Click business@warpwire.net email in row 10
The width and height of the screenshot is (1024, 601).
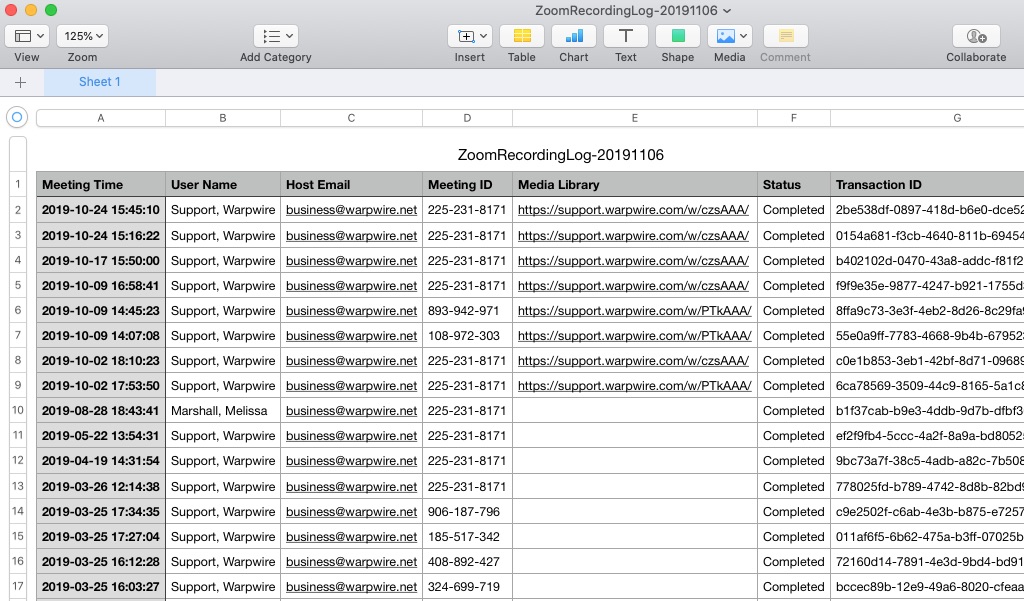(351, 411)
